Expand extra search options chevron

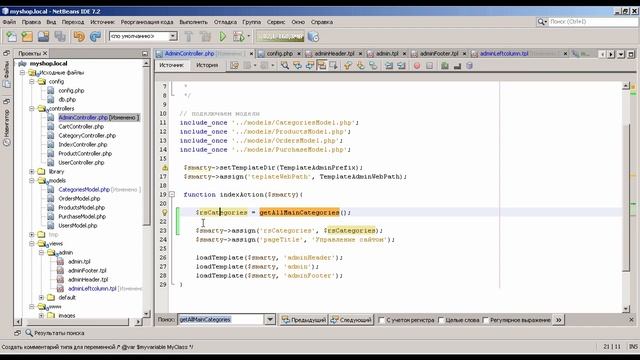click(558, 320)
